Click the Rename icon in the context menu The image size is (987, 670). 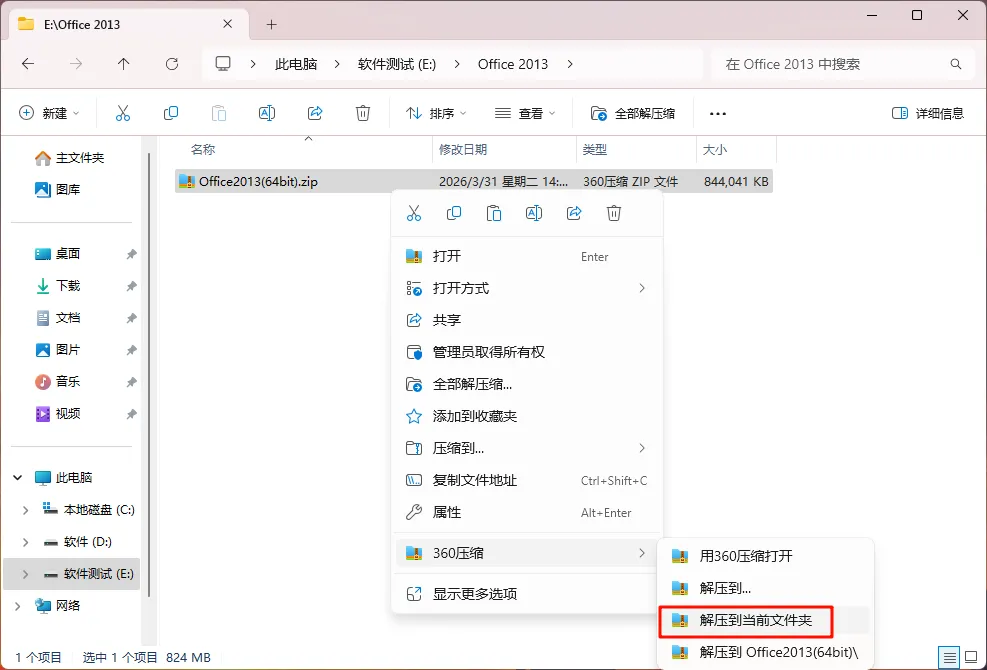point(534,213)
